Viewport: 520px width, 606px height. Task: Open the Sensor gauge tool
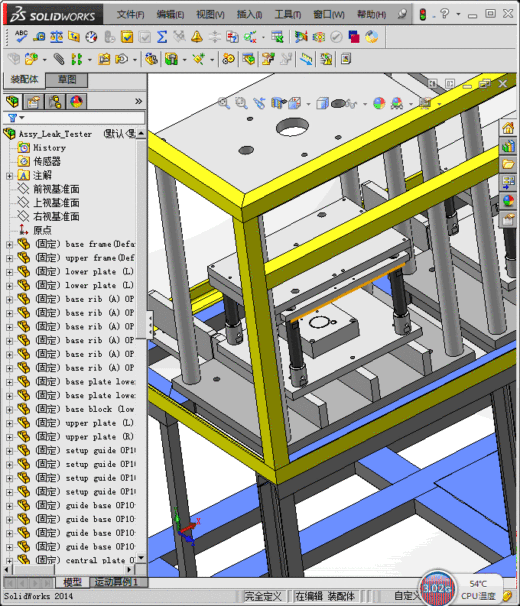[x=91, y=37]
